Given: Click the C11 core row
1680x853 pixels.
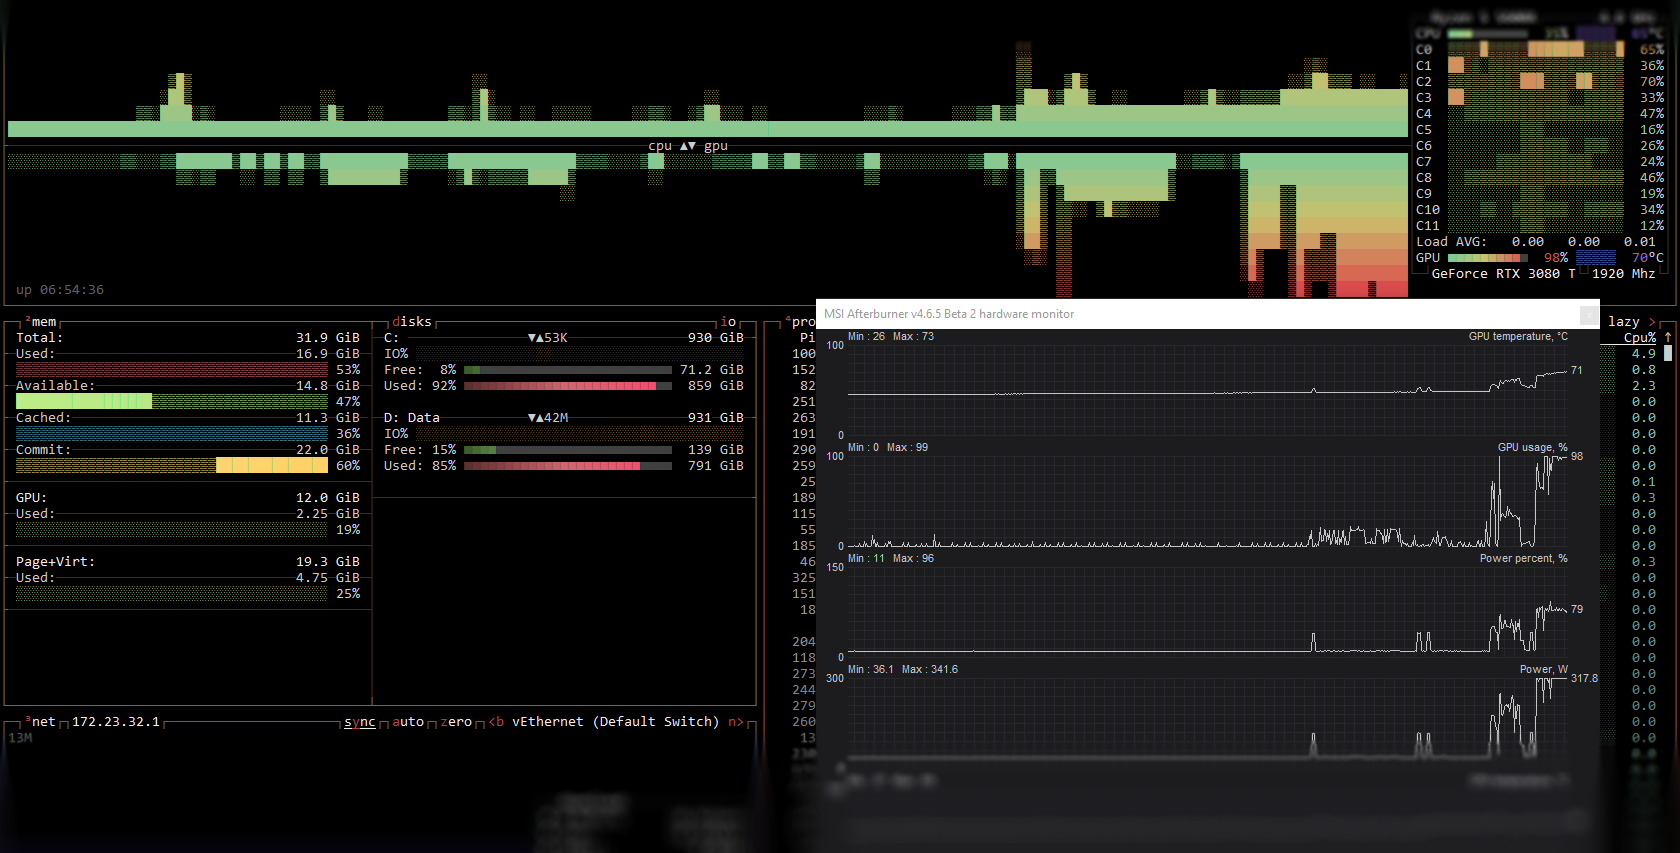Looking at the screenshot, I should pyautogui.click(x=1540, y=226).
